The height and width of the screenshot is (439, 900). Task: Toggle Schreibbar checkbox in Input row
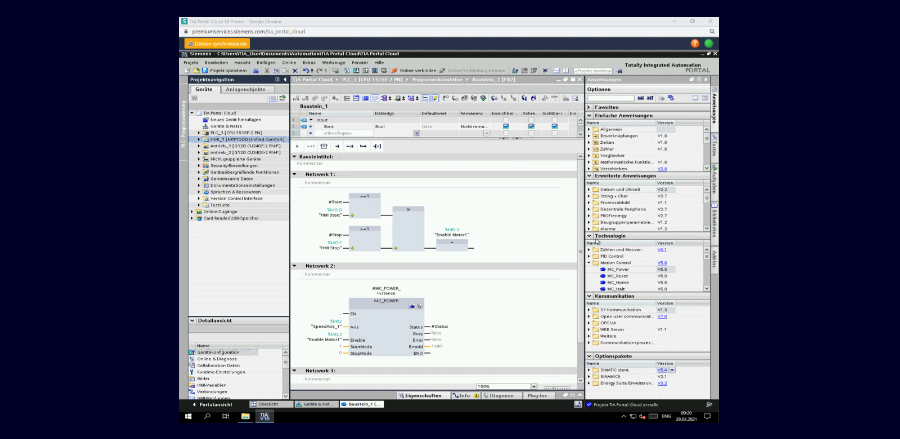pos(531,120)
